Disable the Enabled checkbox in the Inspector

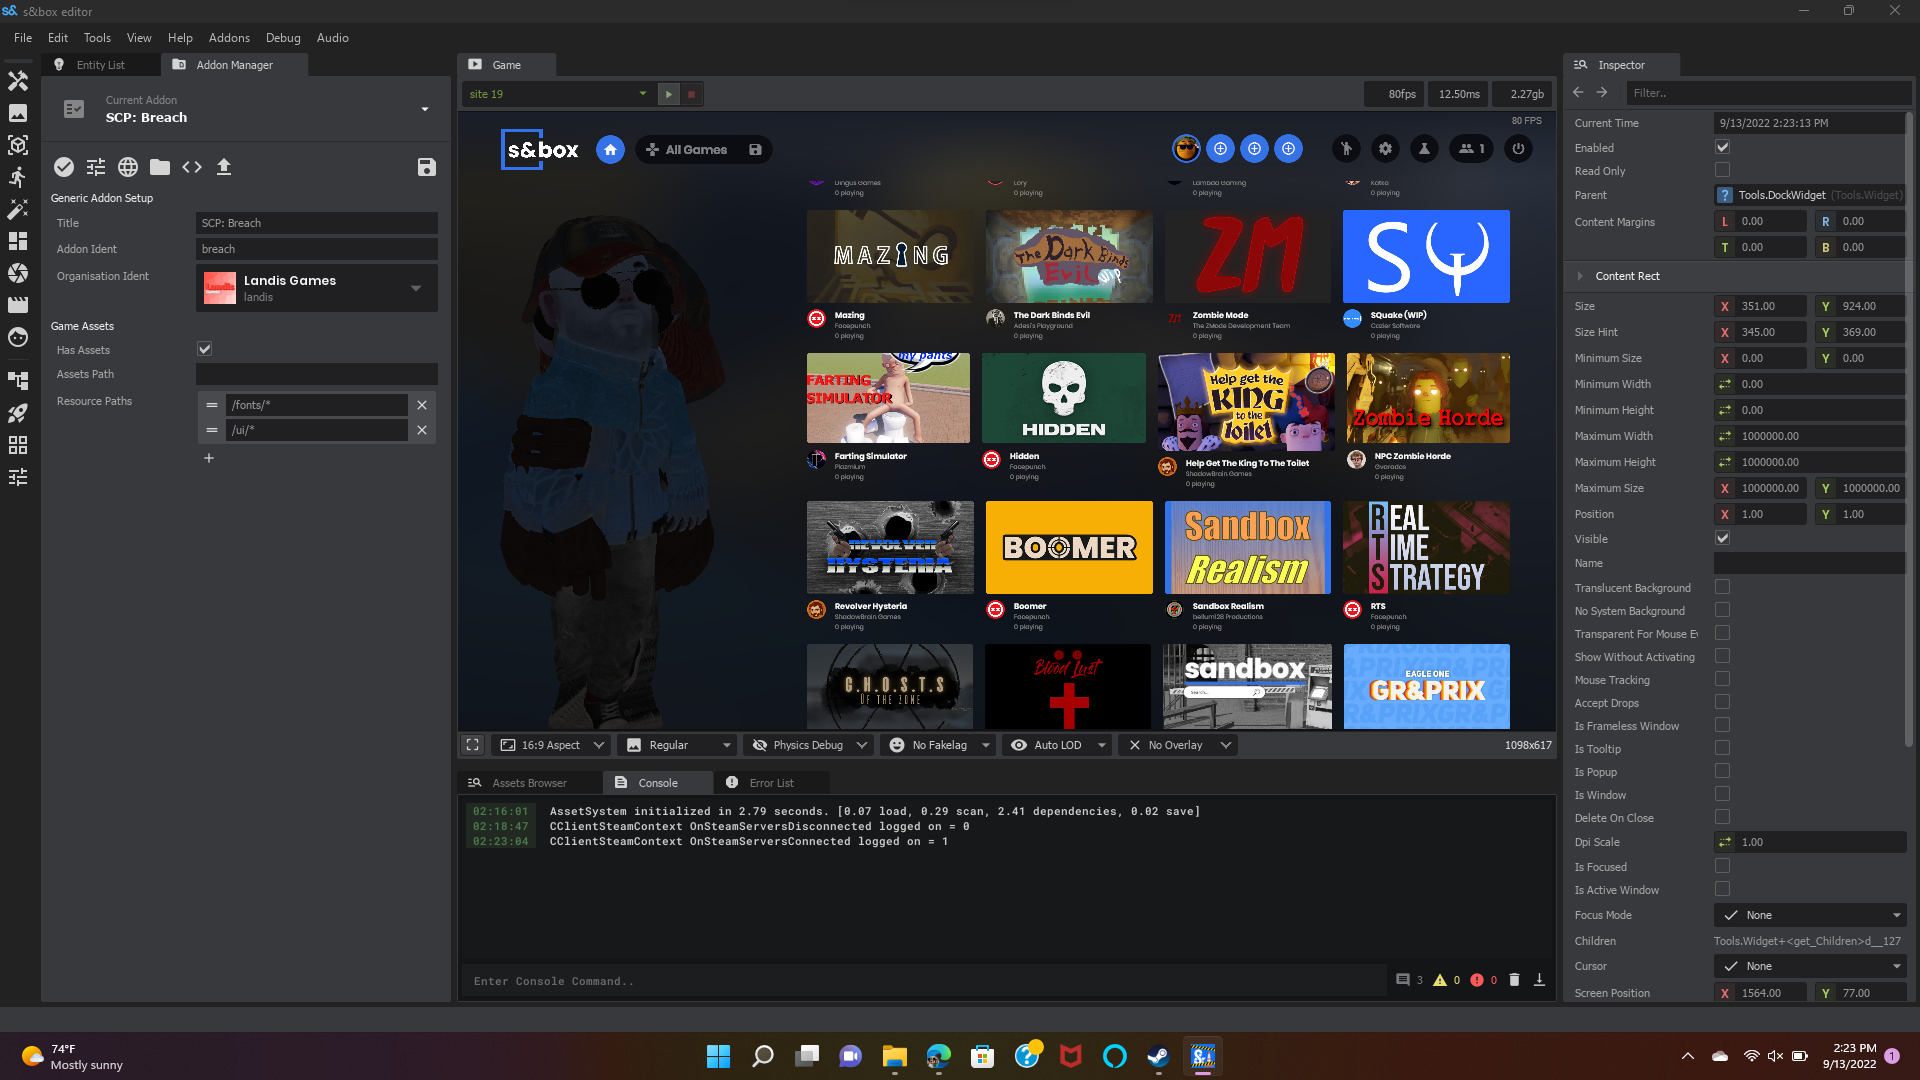pyautogui.click(x=1722, y=146)
